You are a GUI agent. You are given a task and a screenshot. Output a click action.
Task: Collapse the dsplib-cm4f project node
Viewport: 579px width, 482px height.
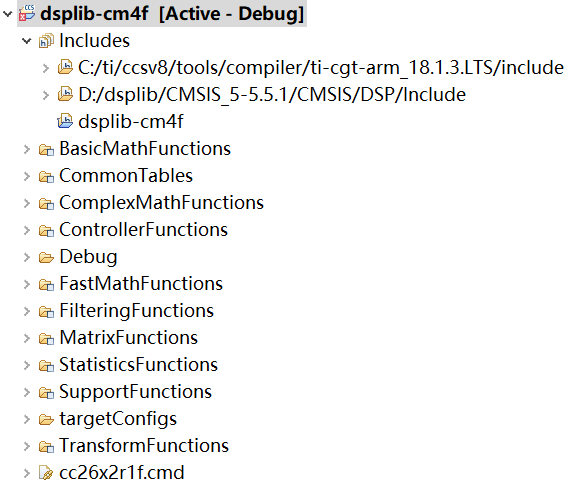7,14
